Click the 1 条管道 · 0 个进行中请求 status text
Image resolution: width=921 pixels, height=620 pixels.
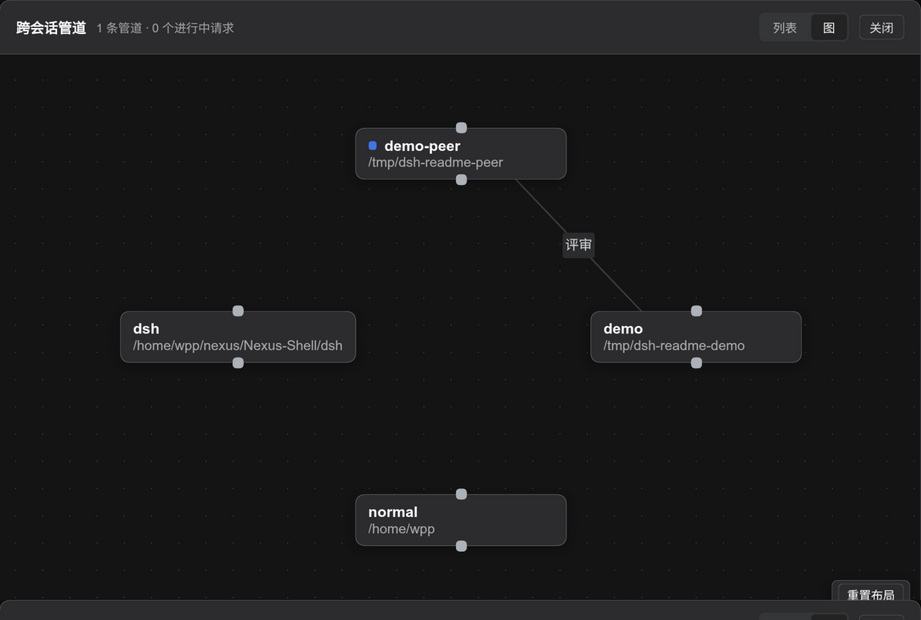(165, 28)
